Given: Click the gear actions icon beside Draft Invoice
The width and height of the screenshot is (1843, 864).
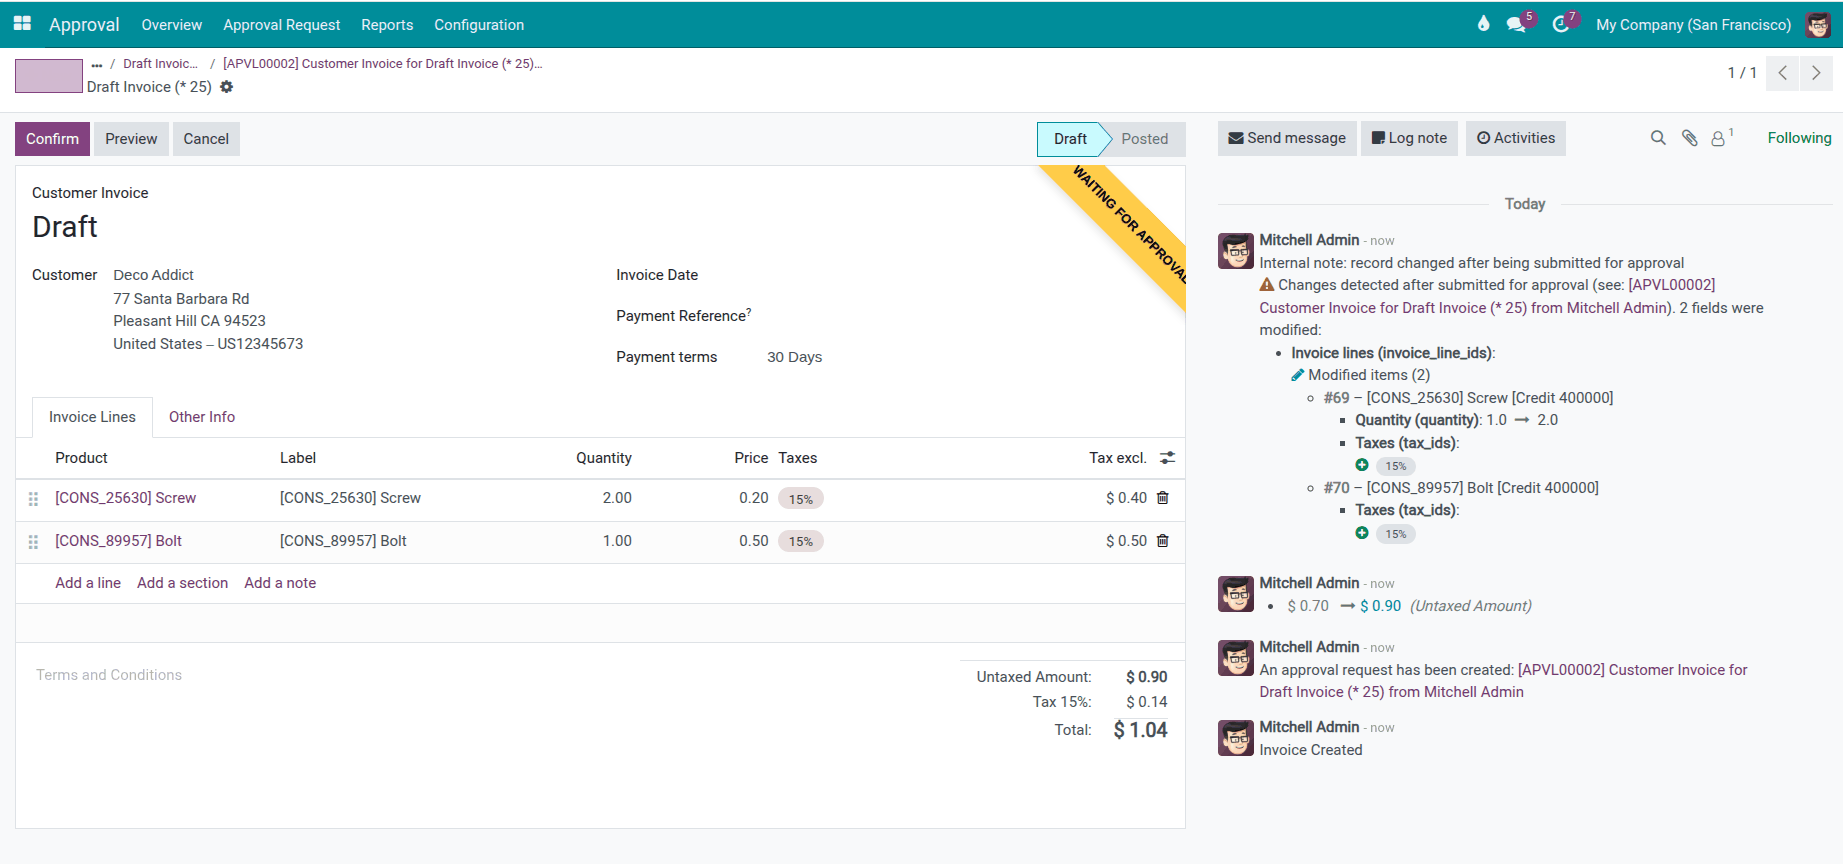Looking at the screenshot, I should click(227, 87).
